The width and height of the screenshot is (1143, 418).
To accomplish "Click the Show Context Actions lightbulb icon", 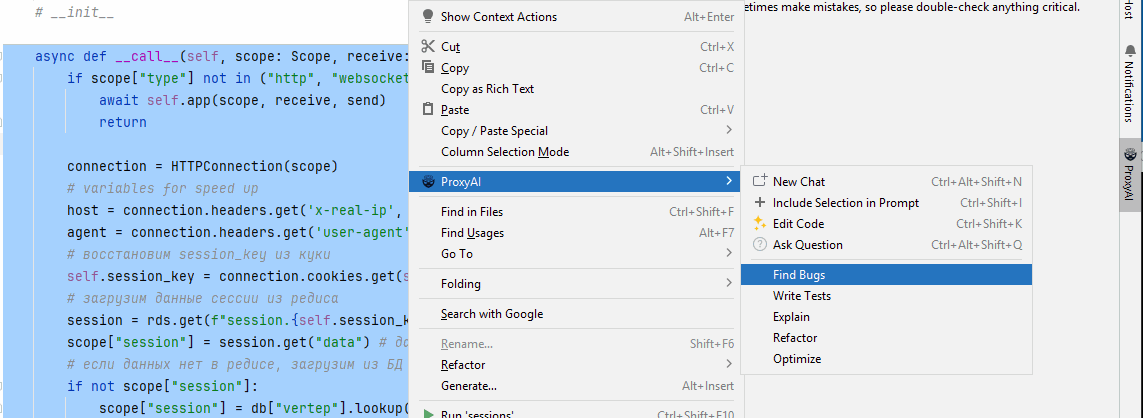I will click(x=428, y=17).
